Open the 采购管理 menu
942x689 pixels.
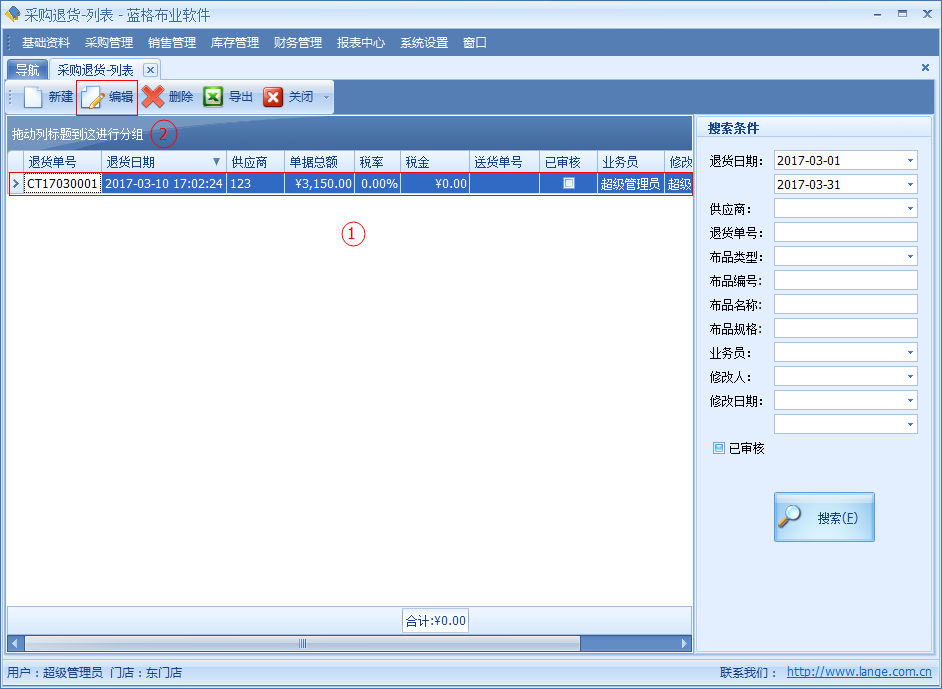[109, 43]
